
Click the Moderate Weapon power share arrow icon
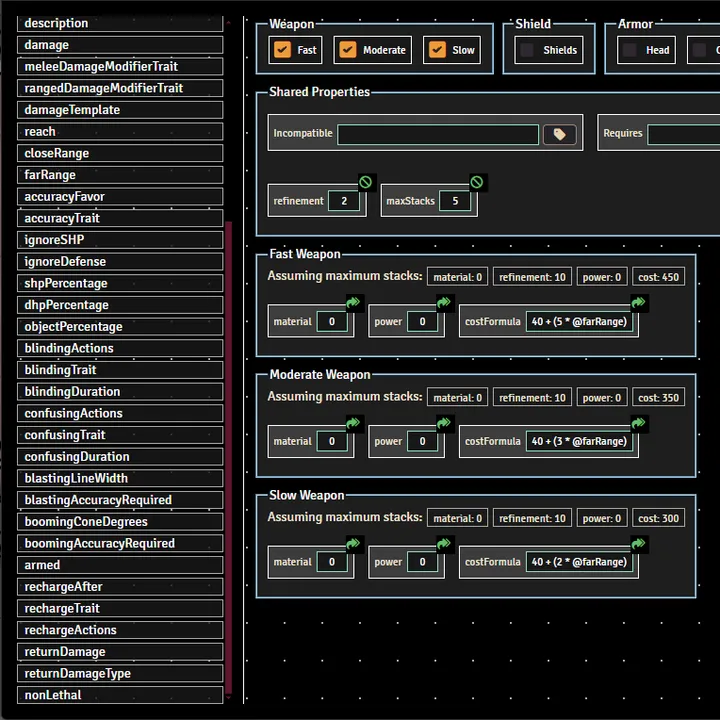[444, 424]
